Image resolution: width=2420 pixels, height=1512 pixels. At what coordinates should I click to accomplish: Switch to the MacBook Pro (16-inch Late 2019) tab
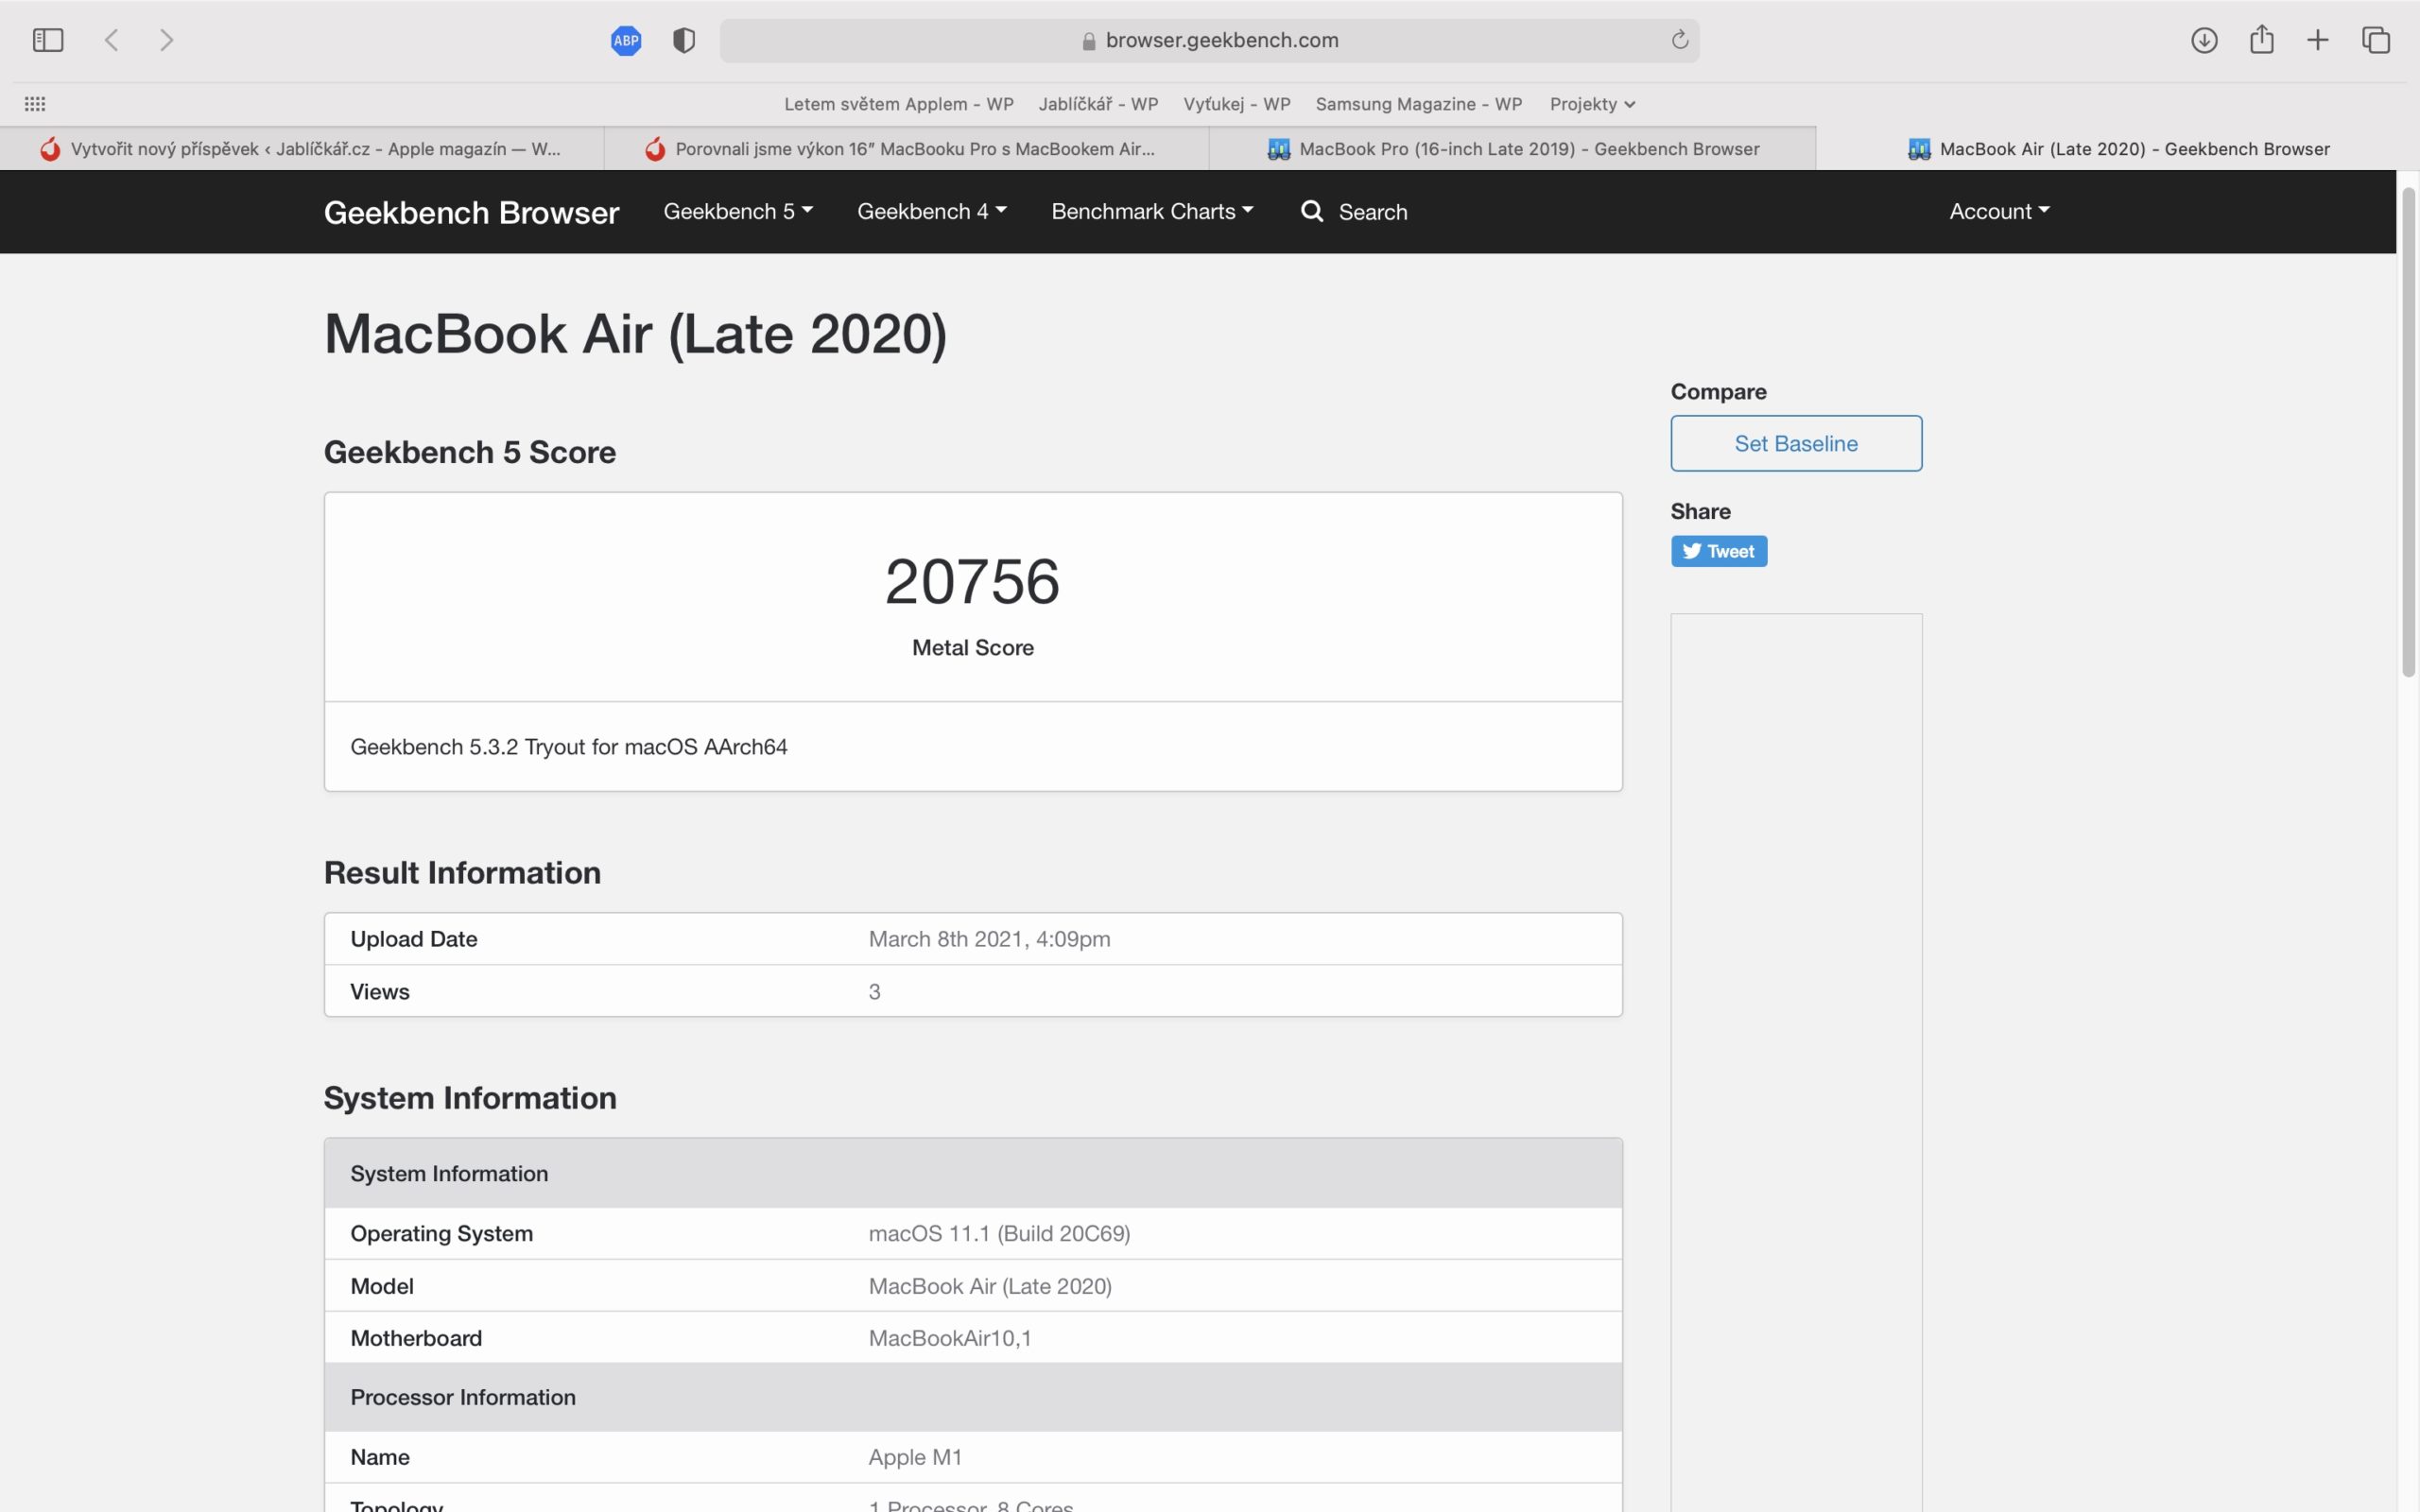(x=1512, y=149)
